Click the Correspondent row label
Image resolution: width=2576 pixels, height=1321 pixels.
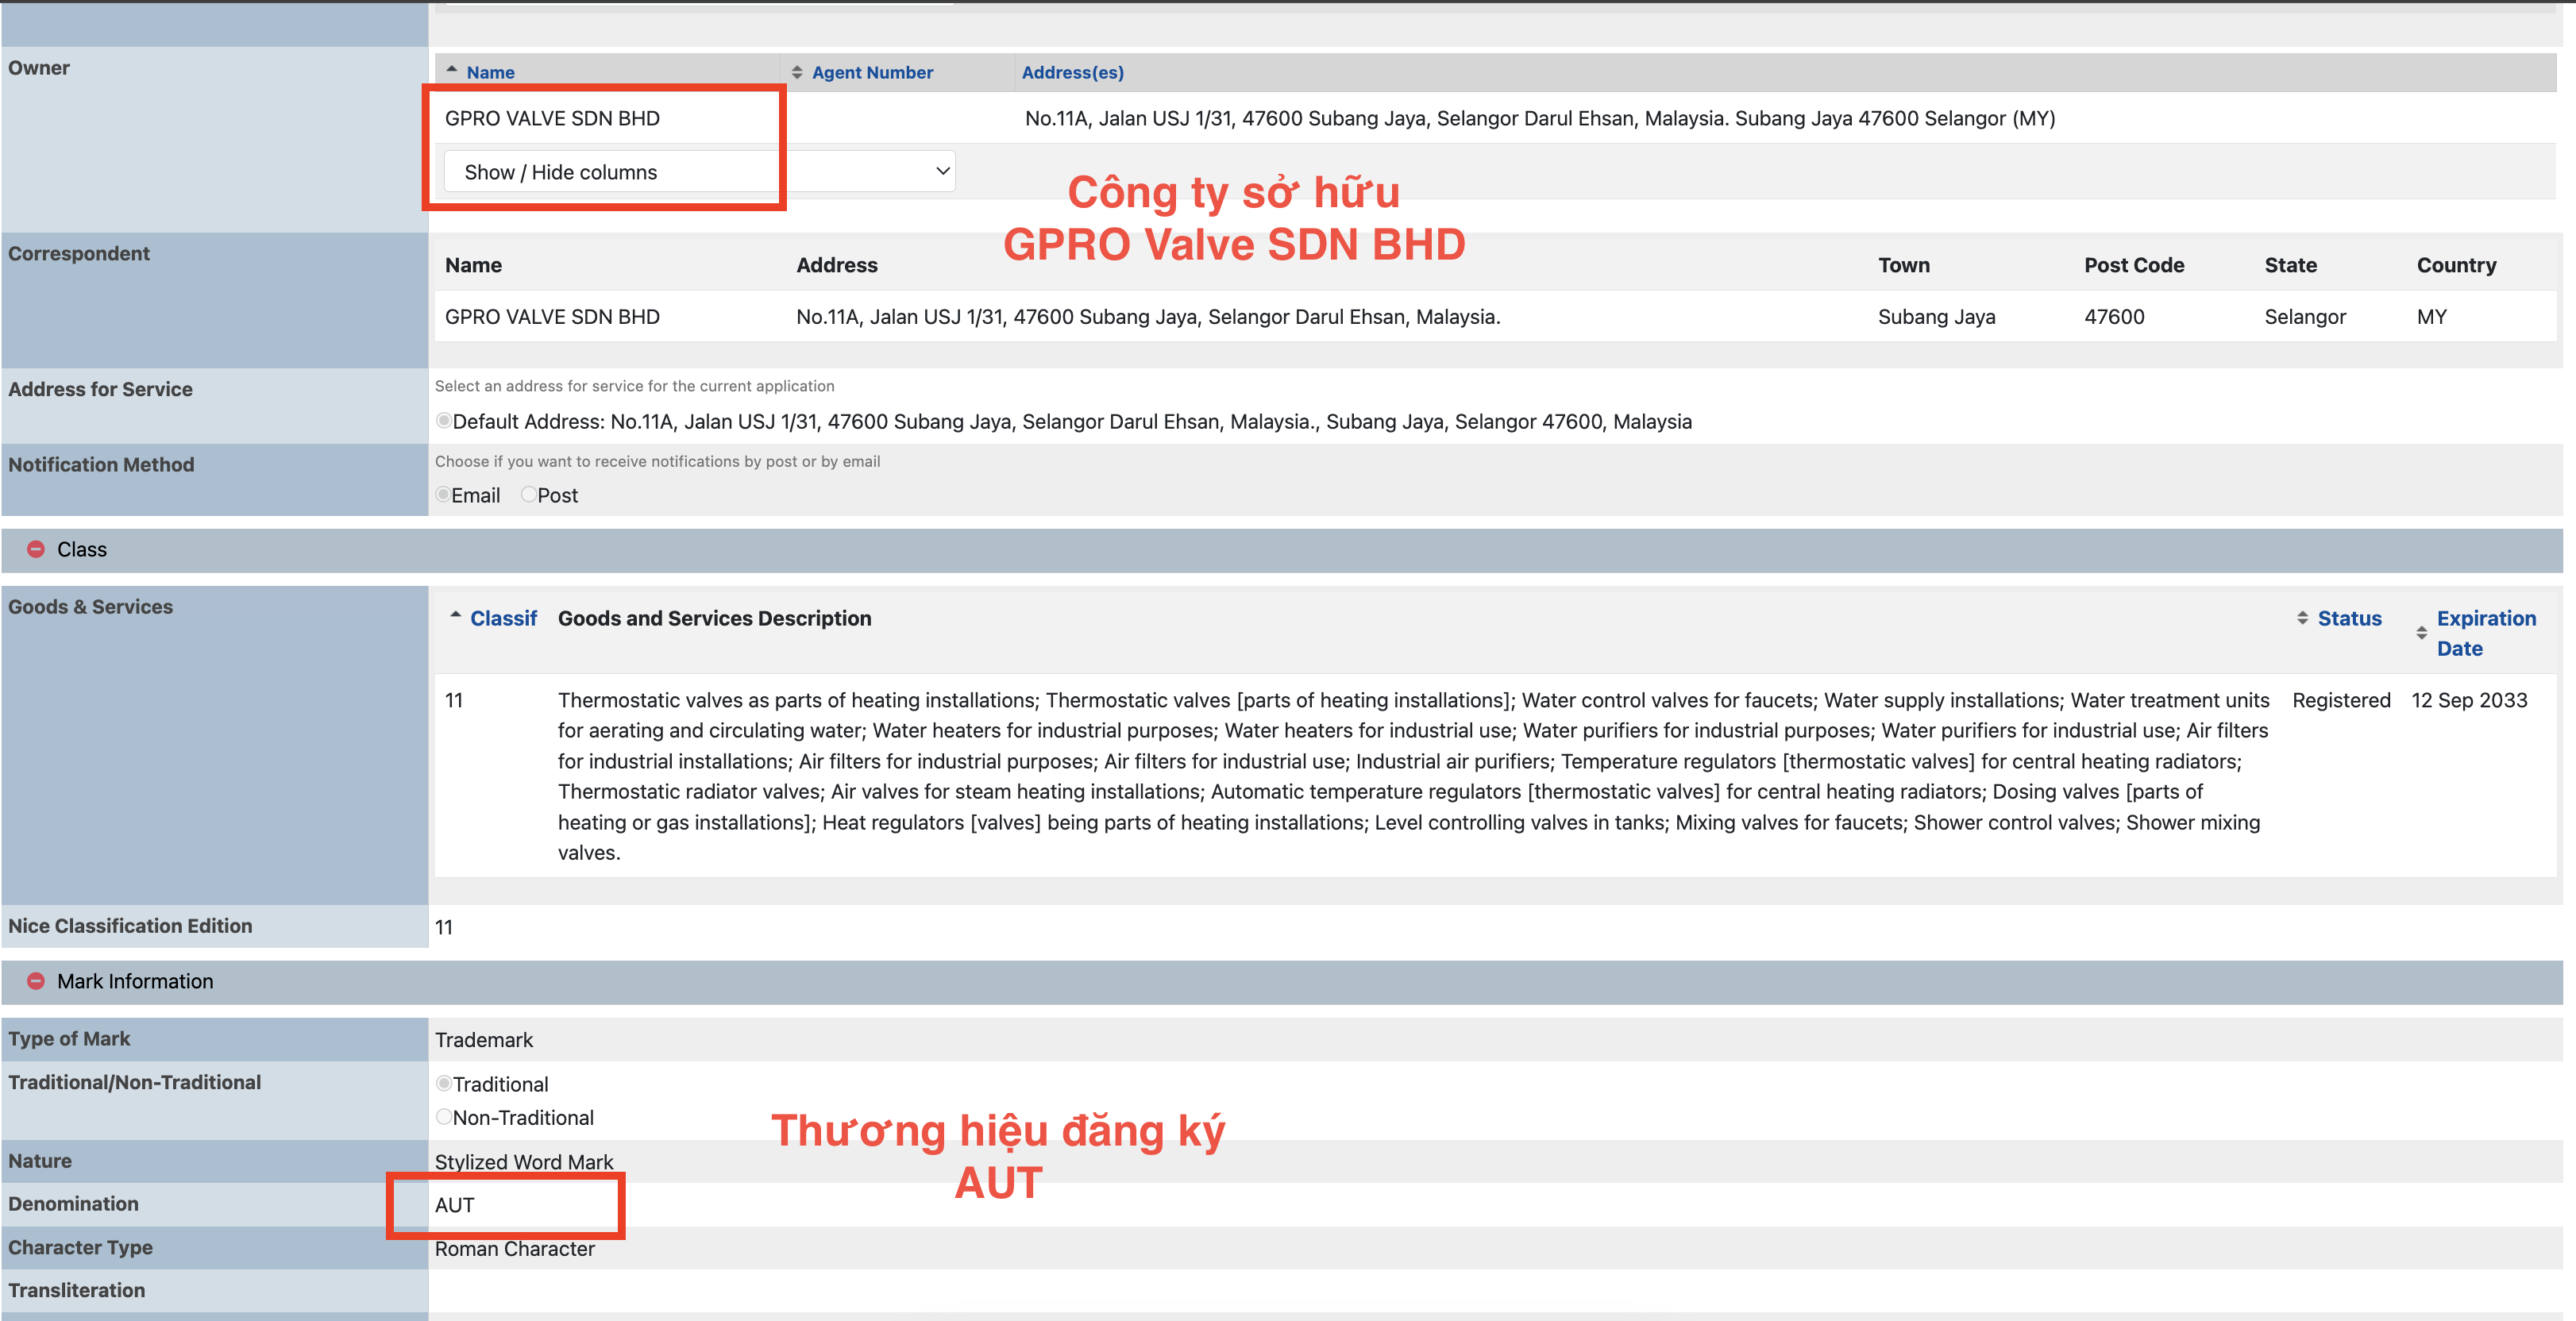tap(79, 254)
